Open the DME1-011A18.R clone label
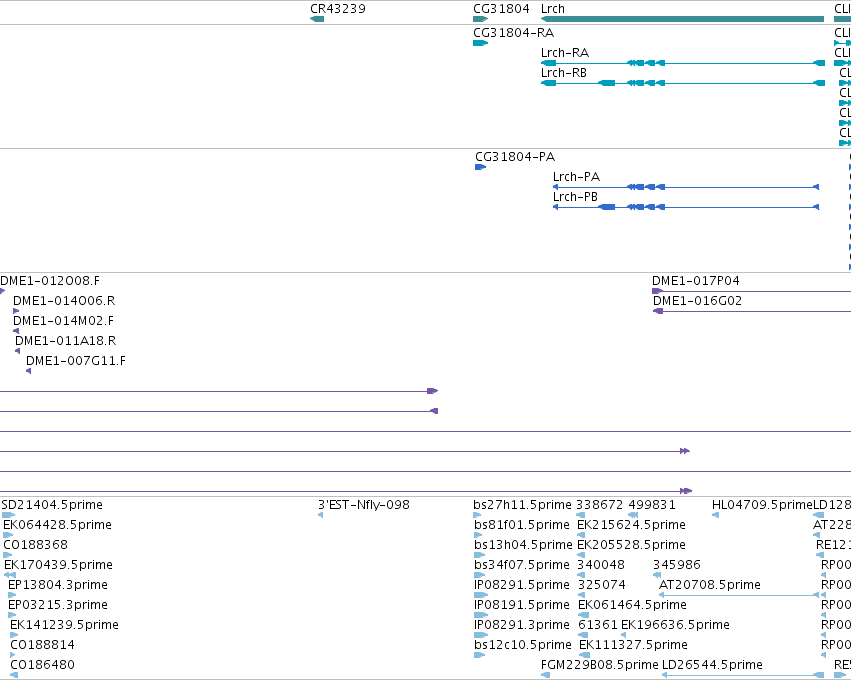 [x=65, y=341]
